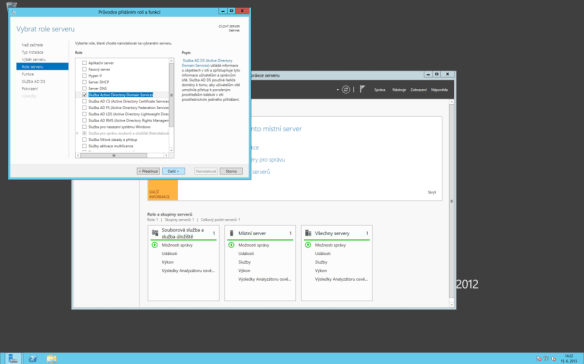Select the Role serveru wizard step
584x364 pixels.
coord(42,67)
